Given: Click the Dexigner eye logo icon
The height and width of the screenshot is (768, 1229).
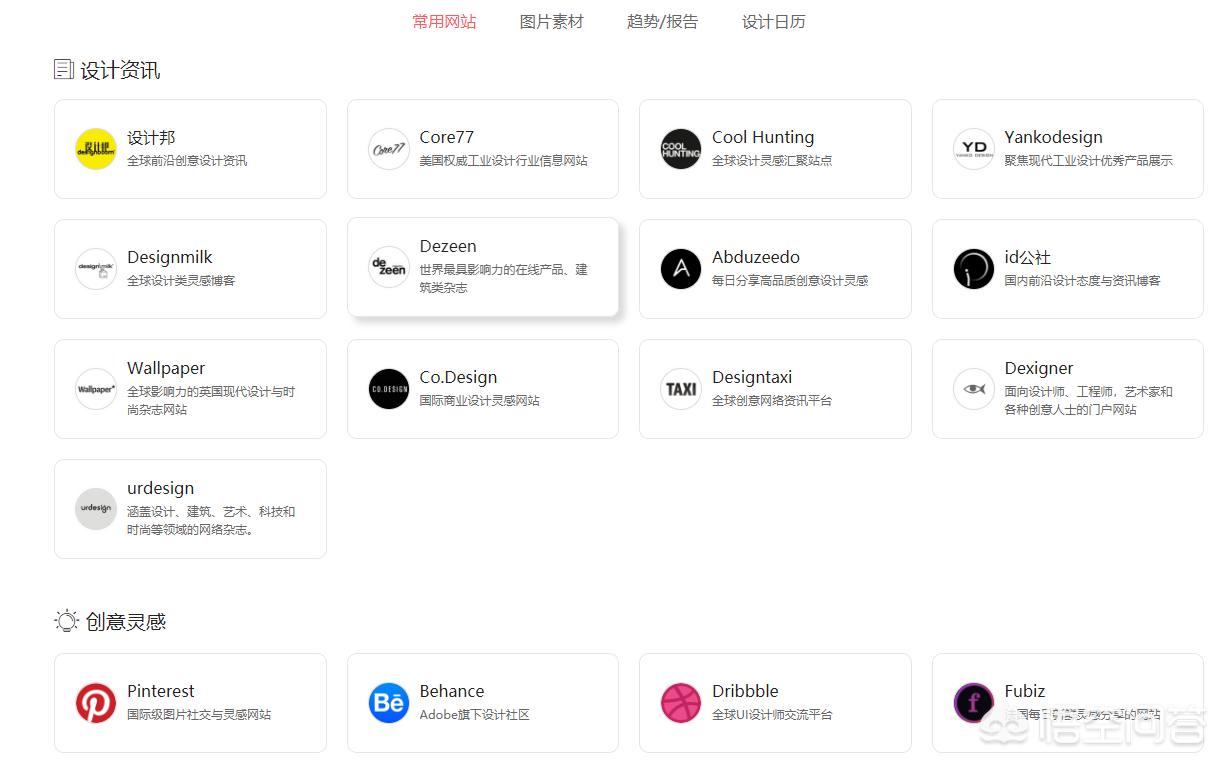Looking at the screenshot, I should [973, 389].
